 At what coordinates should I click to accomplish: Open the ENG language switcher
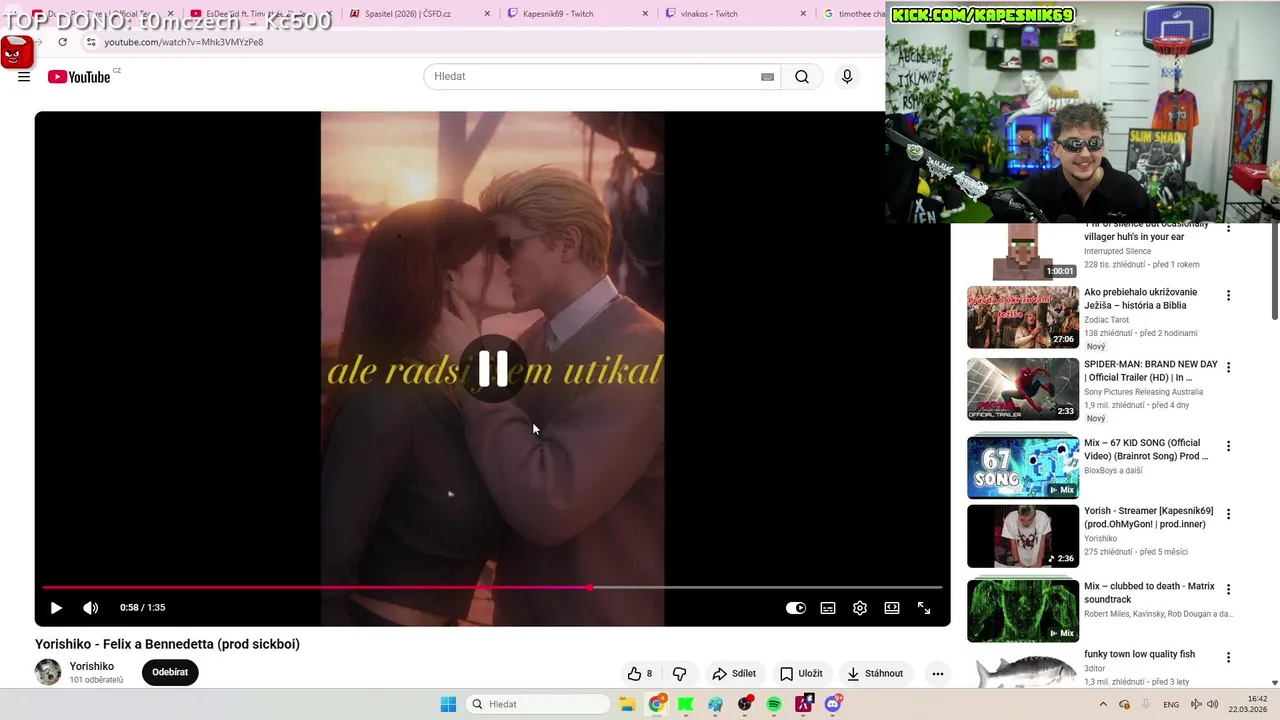1171,704
